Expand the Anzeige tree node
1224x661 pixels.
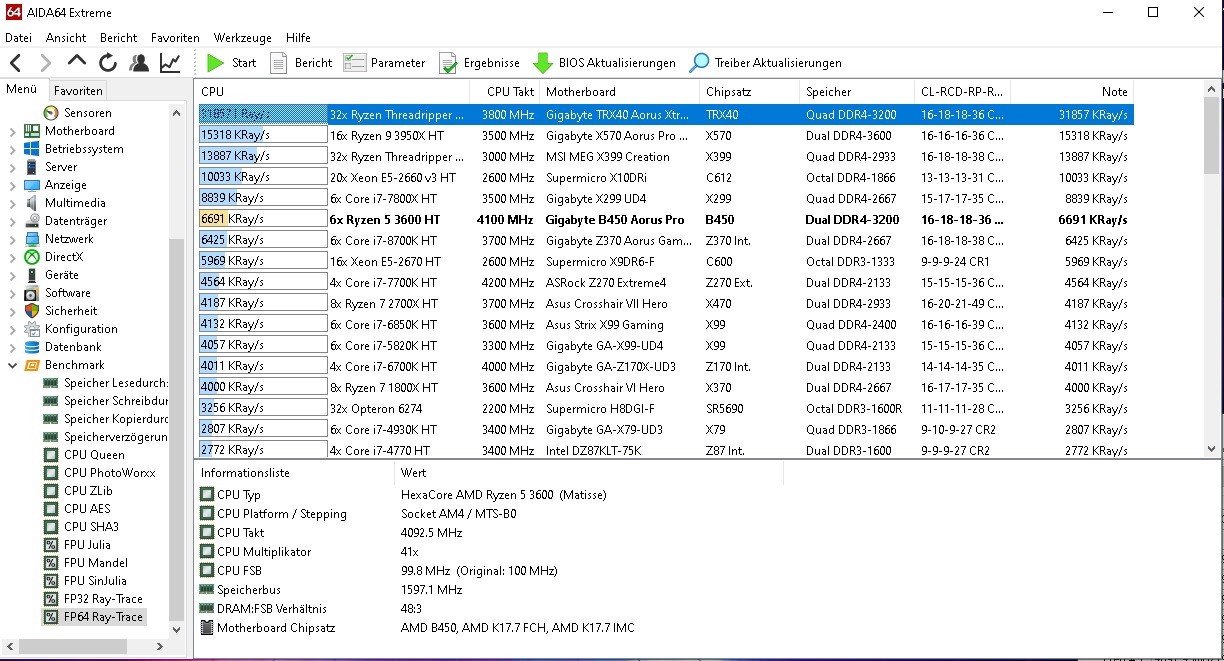tap(12, 185)
